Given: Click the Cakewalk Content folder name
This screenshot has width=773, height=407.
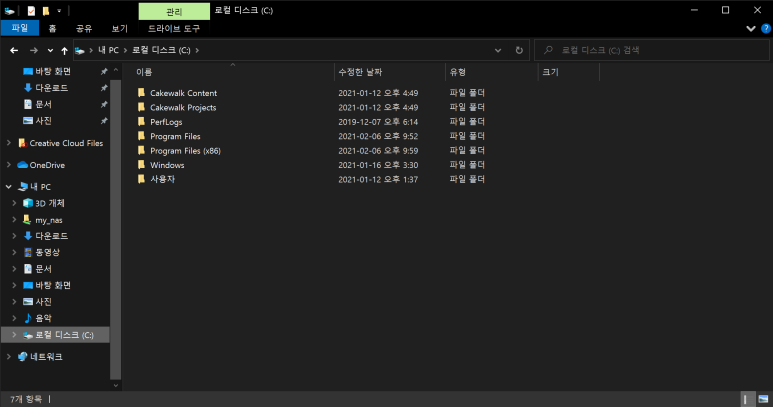Looking at the screenshot, I should coord(183,93).
